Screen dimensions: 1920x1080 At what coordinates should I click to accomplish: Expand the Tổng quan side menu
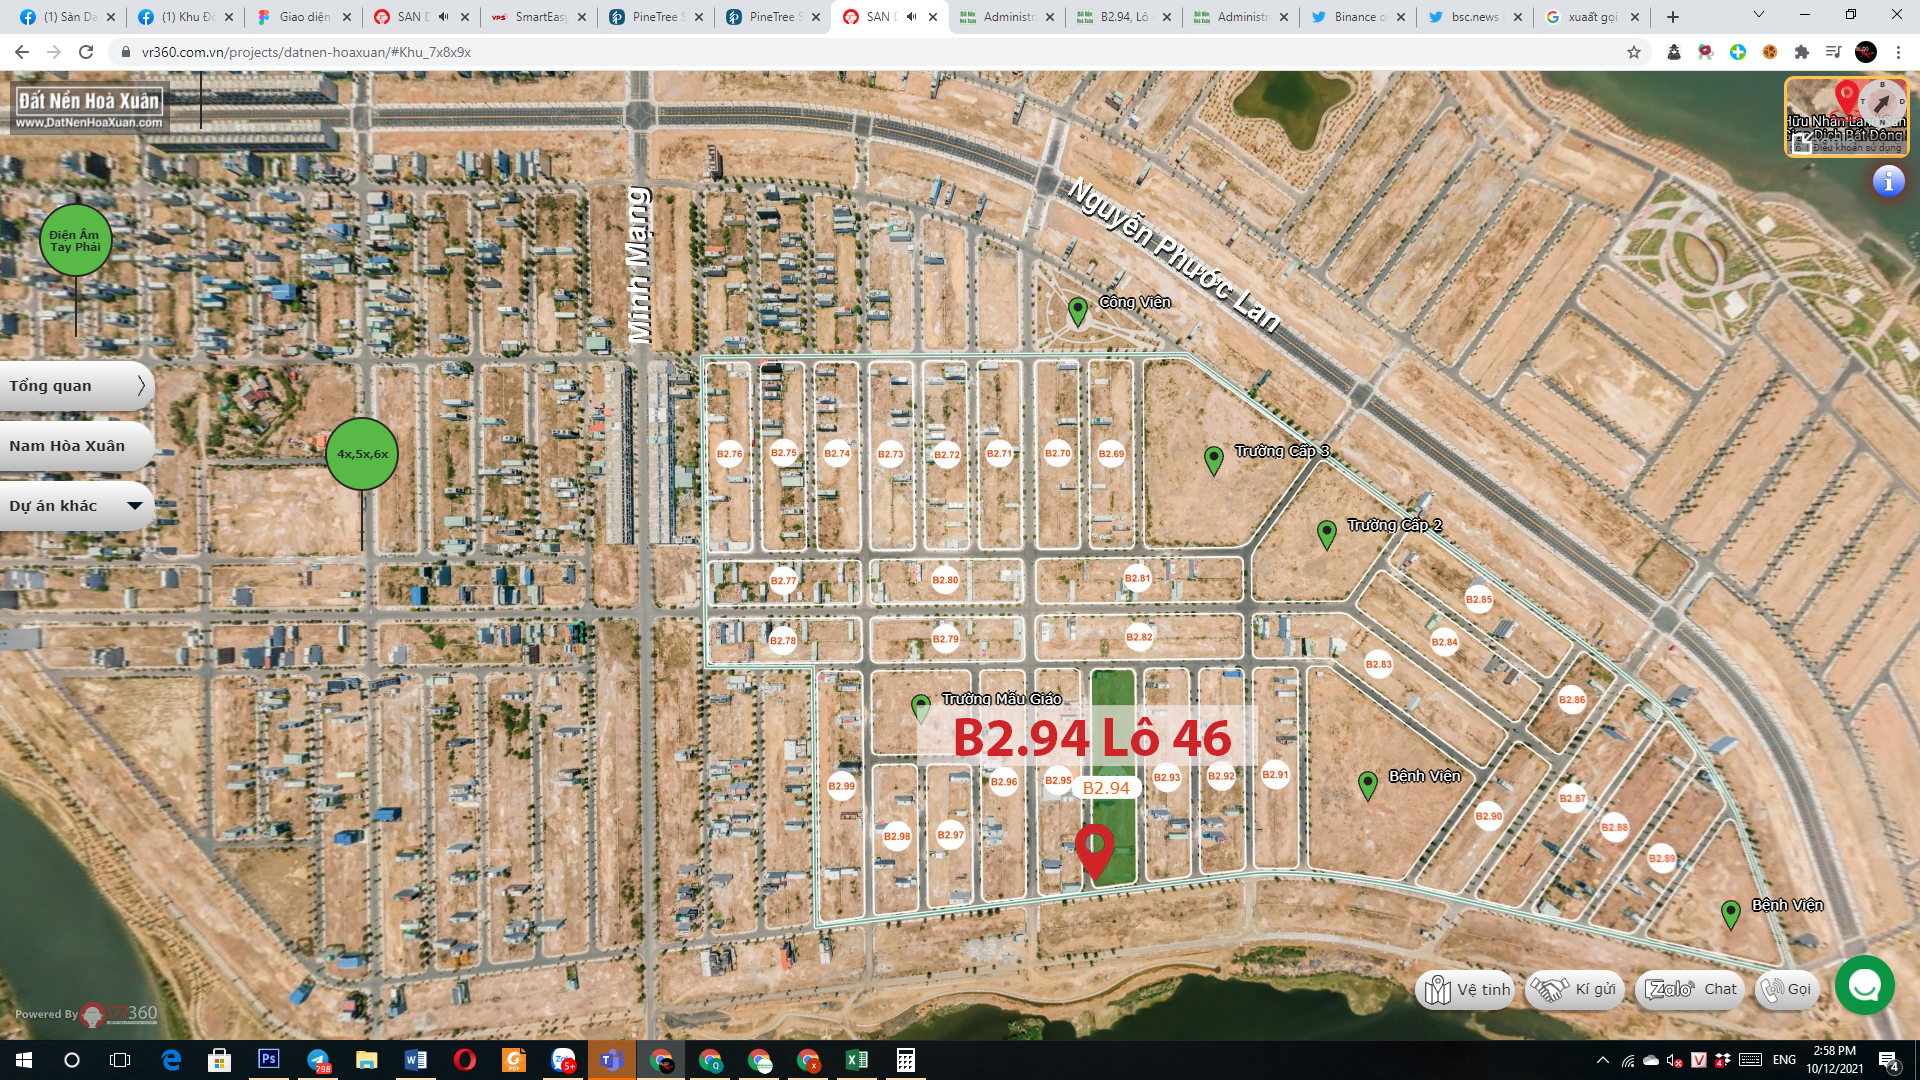click(x=76, y=386)
